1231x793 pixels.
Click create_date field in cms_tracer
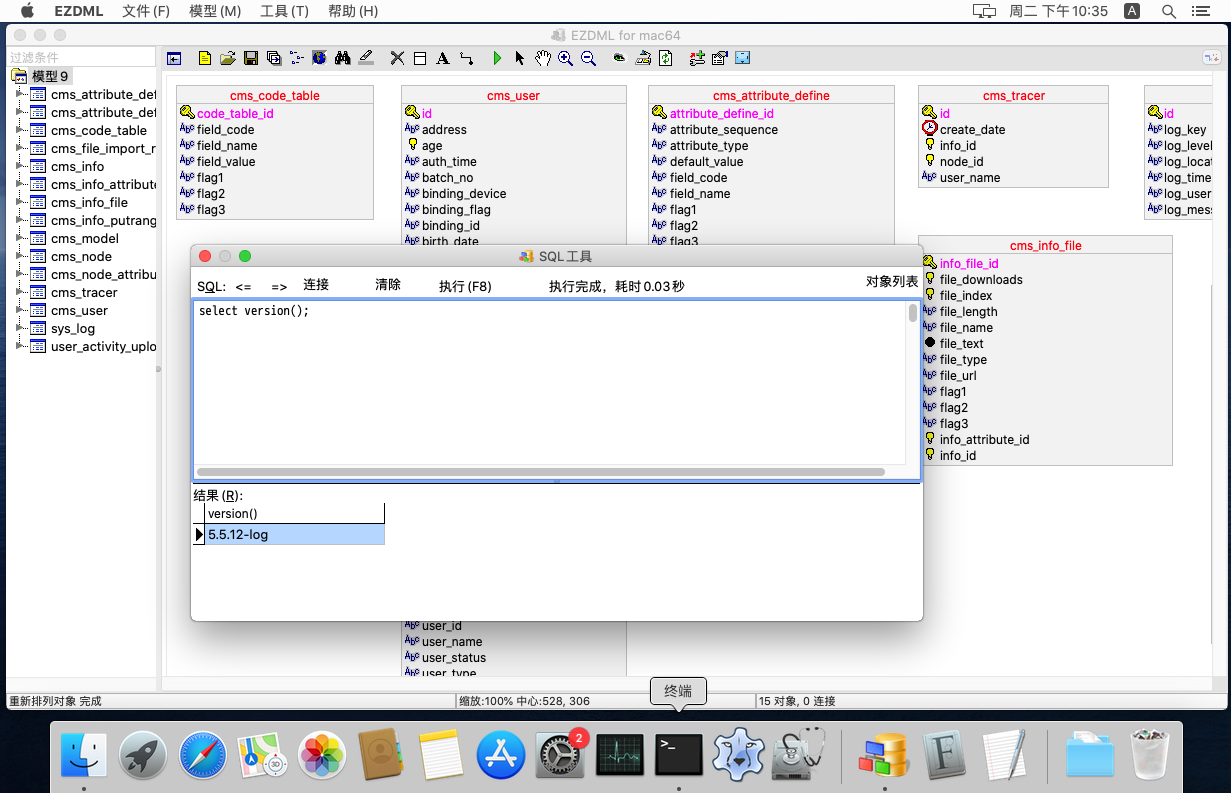pos(972,130)
